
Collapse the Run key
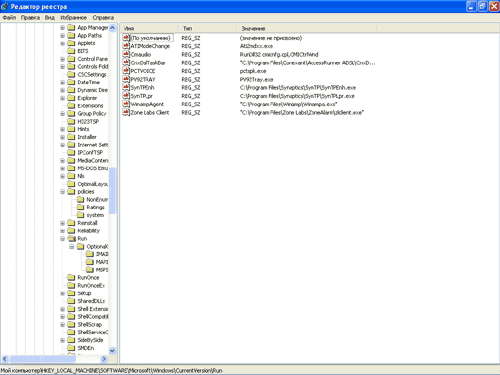point(62,239)
